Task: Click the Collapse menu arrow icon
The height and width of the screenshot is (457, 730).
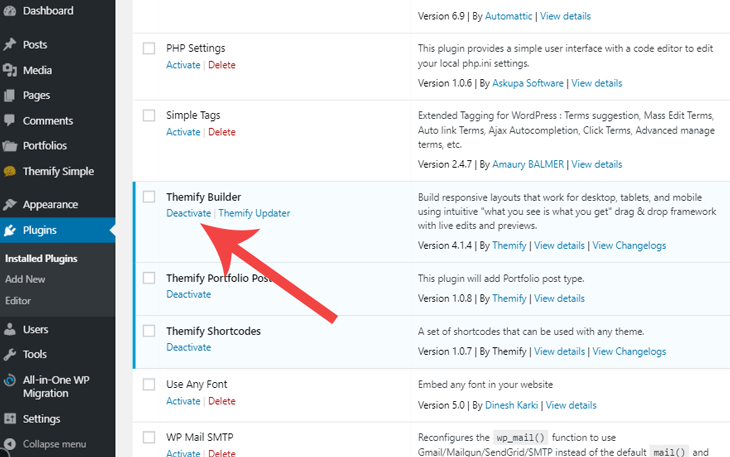Action: point(9,444)
